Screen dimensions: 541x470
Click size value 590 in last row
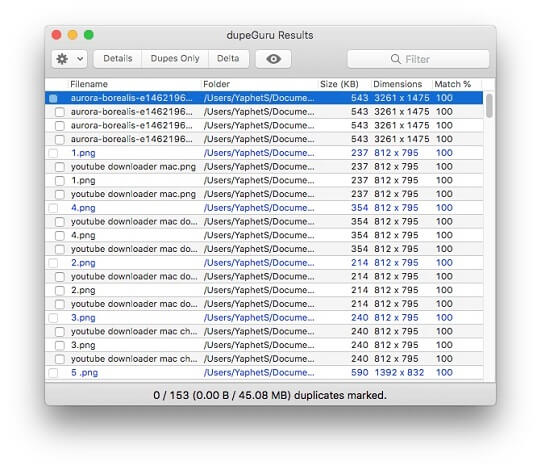360,373
